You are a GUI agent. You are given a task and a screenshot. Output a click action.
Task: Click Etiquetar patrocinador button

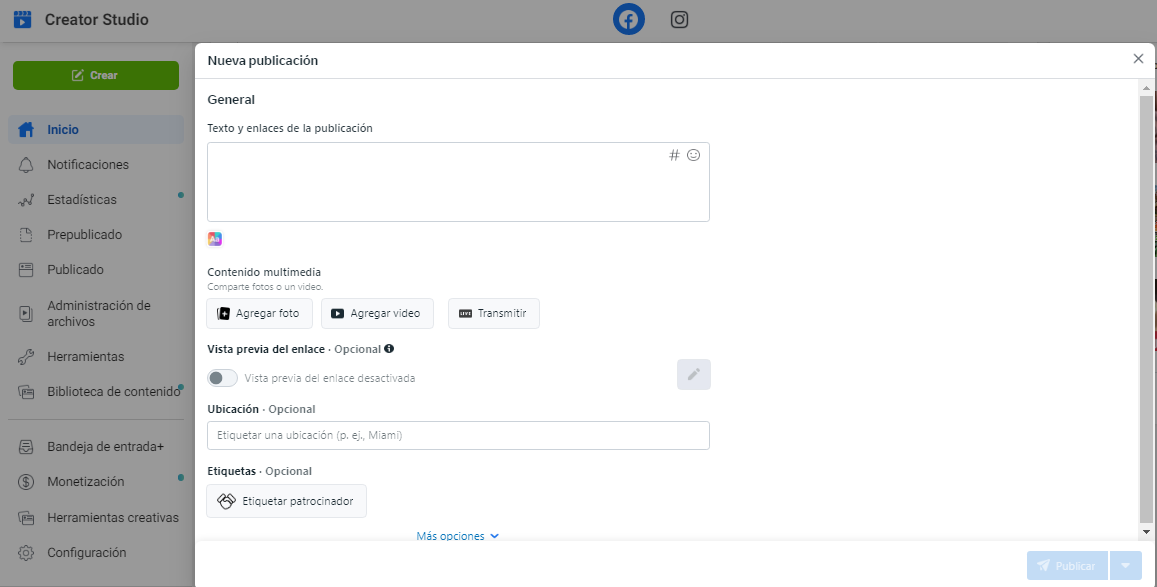coord(286,501)
